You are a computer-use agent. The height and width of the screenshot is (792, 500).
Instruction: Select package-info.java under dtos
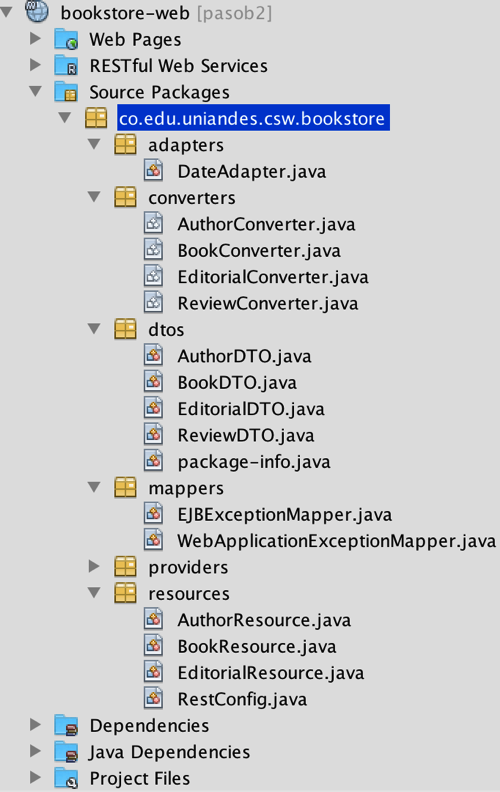click(x=254, y=462)
